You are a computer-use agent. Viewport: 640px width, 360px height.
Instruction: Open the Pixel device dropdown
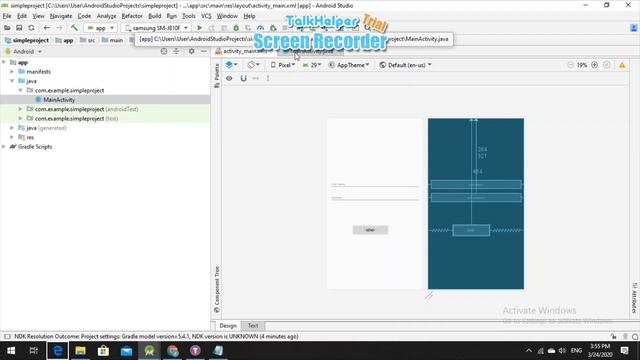(x=283, y=65)
